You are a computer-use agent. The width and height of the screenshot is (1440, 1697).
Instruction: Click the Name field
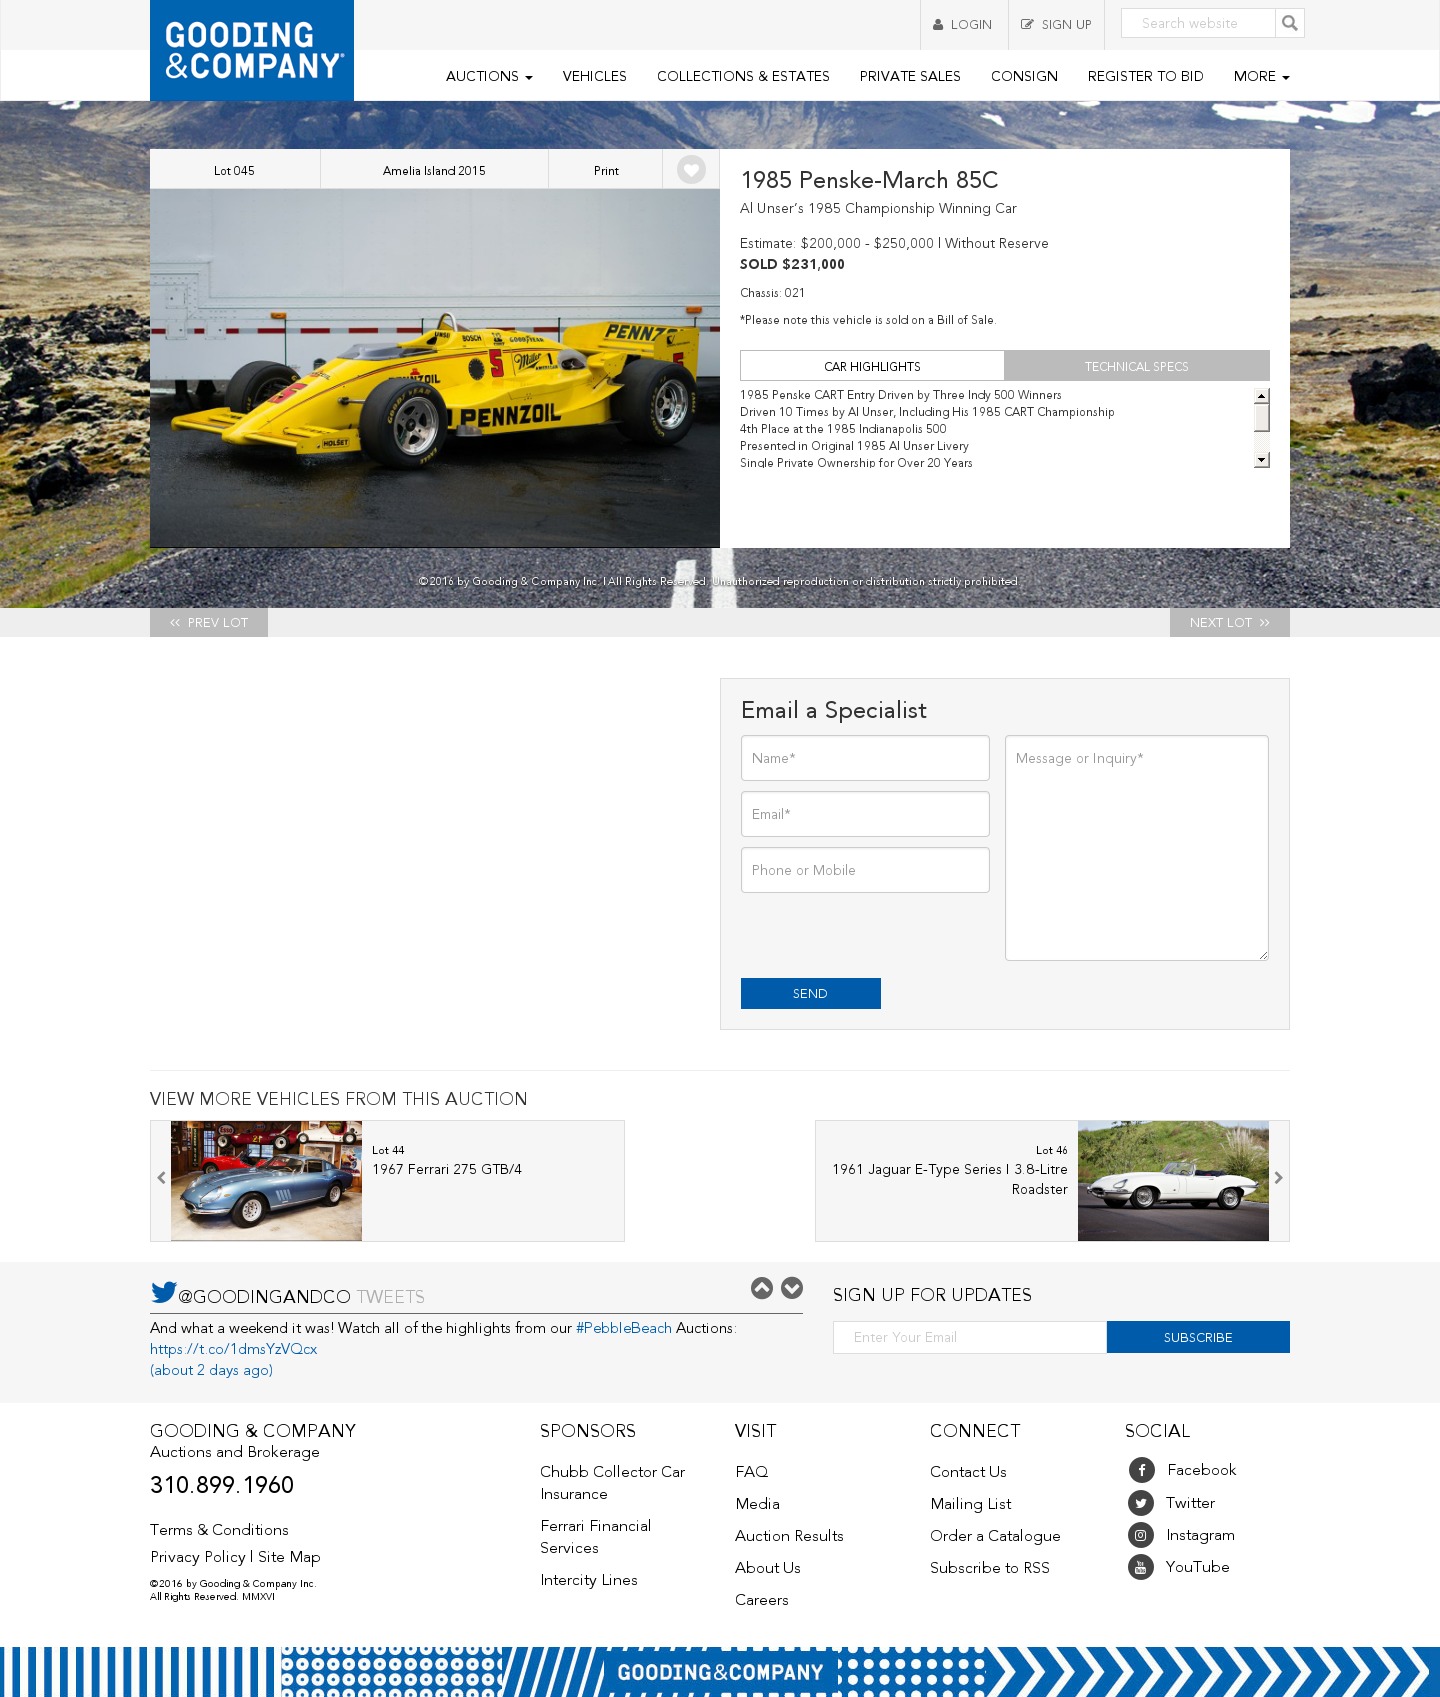click(865, 758)
